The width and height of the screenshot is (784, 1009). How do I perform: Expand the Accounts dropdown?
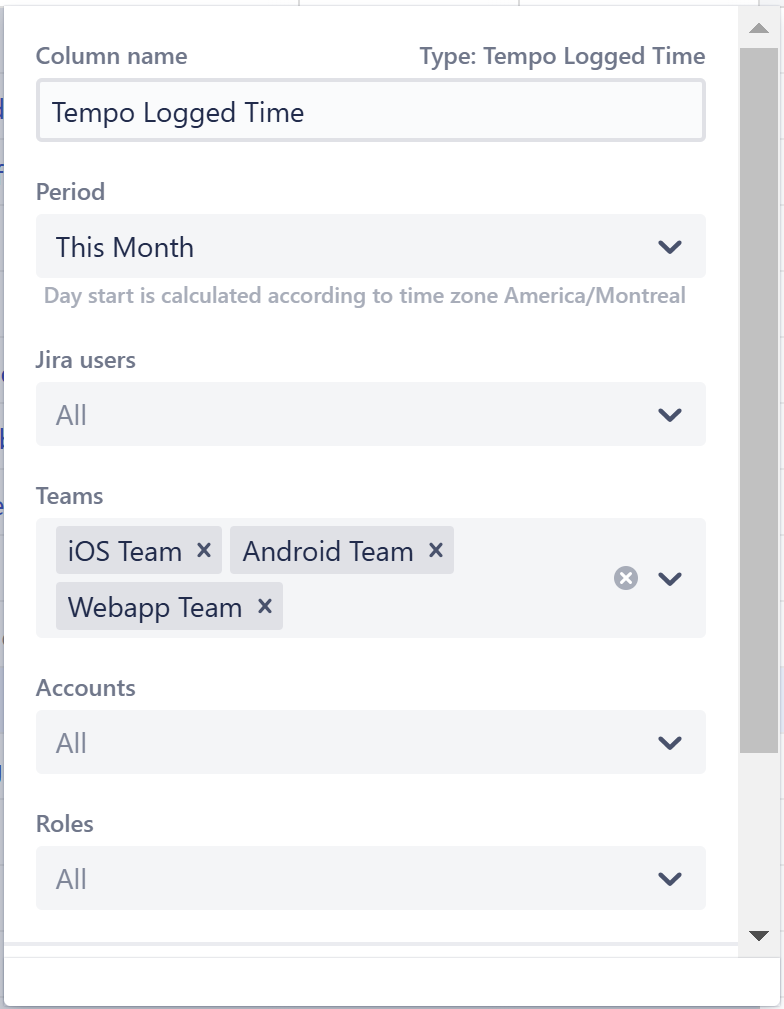370,742
